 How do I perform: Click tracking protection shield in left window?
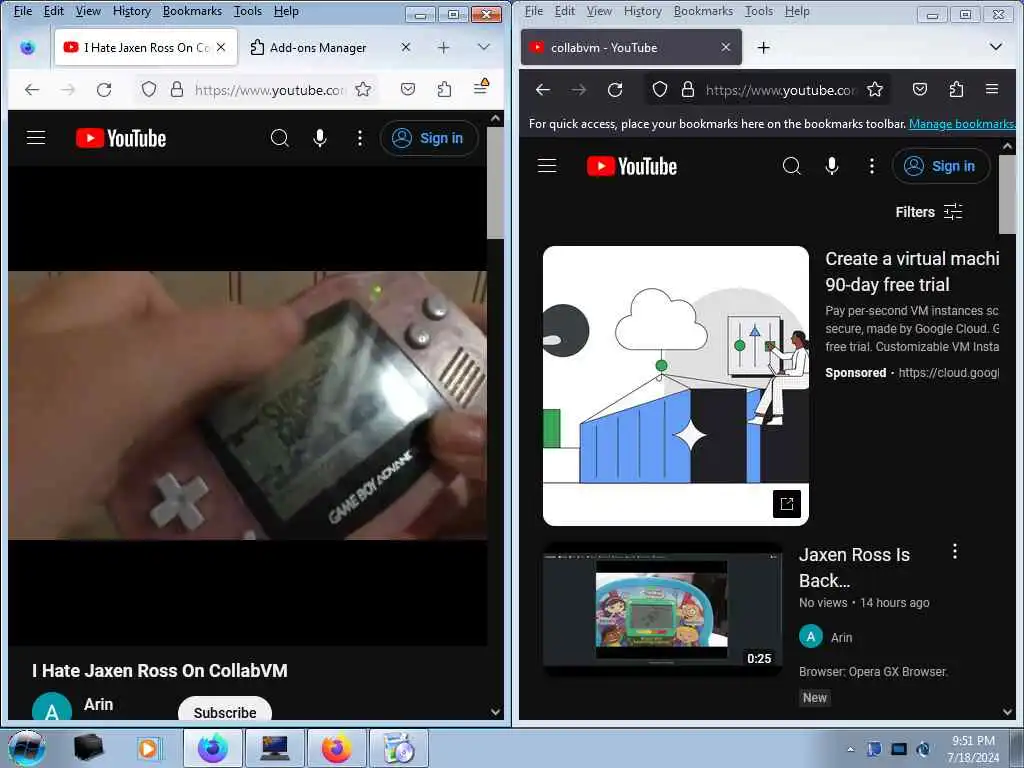149,89
